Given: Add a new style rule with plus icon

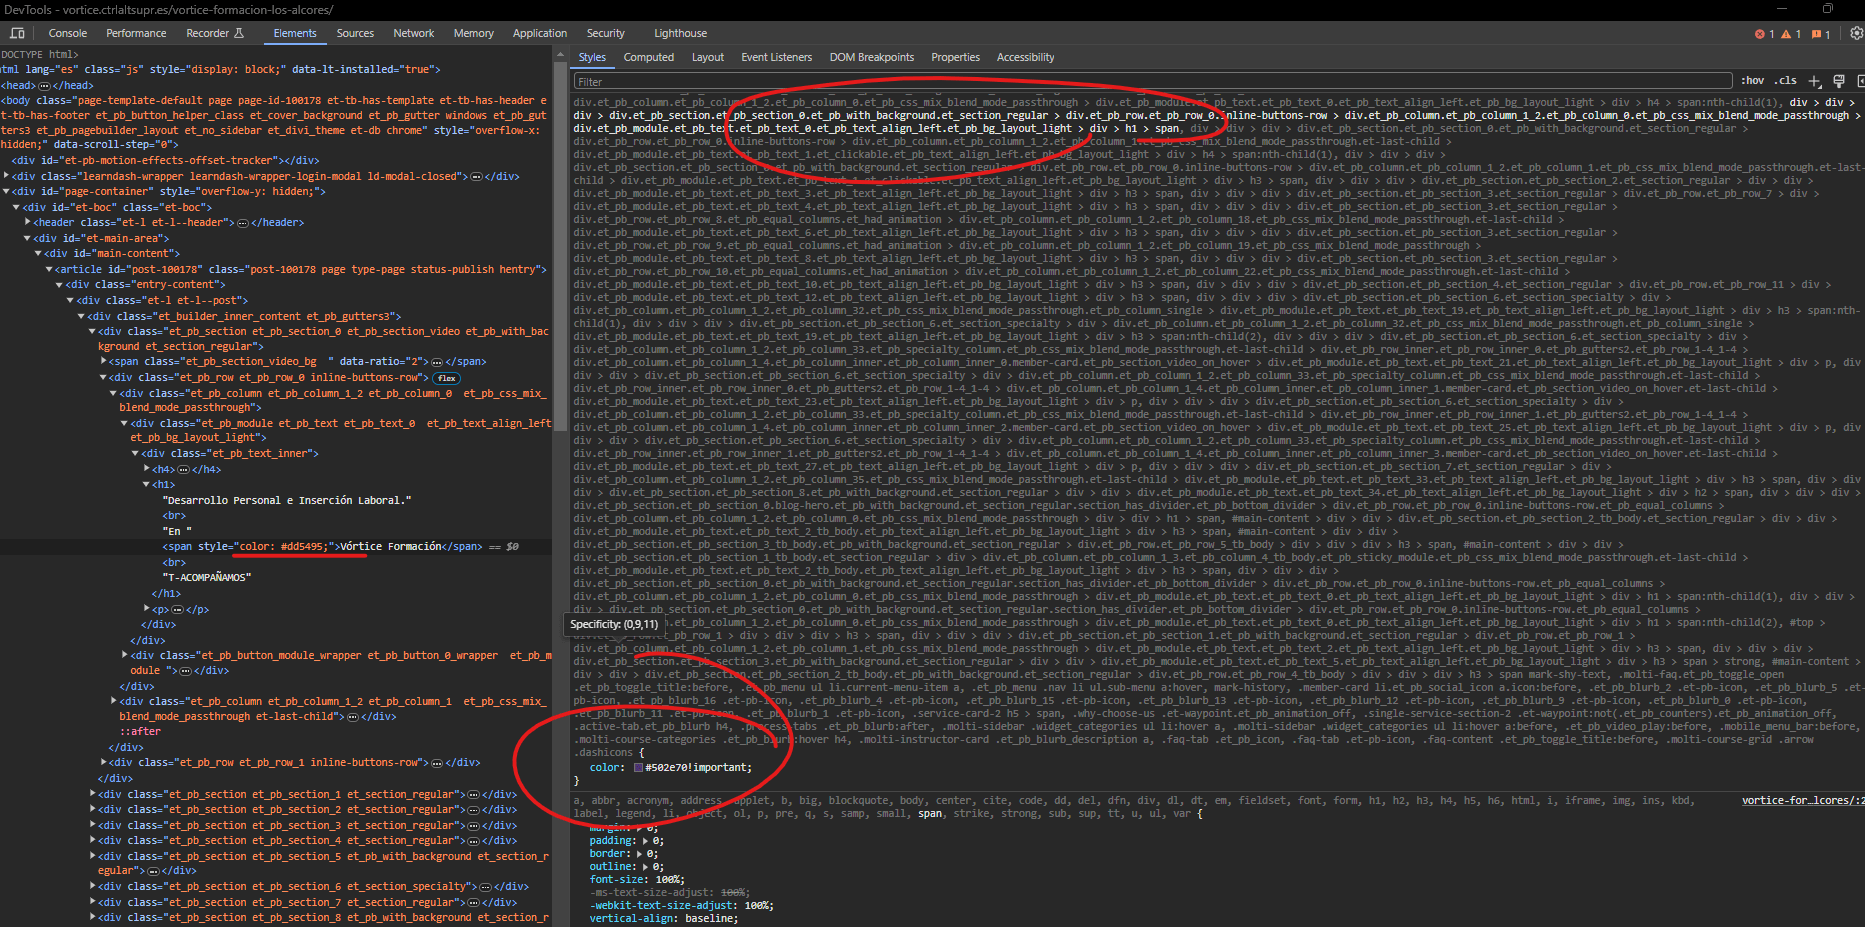Looking at the screenshot, I should pos(1815,81).
